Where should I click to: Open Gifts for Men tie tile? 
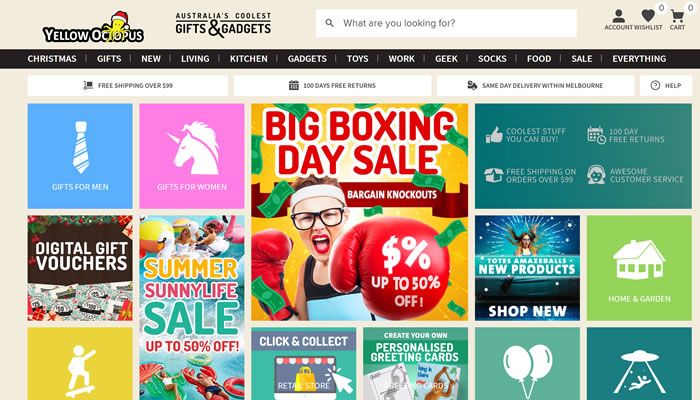click(80, 156)
